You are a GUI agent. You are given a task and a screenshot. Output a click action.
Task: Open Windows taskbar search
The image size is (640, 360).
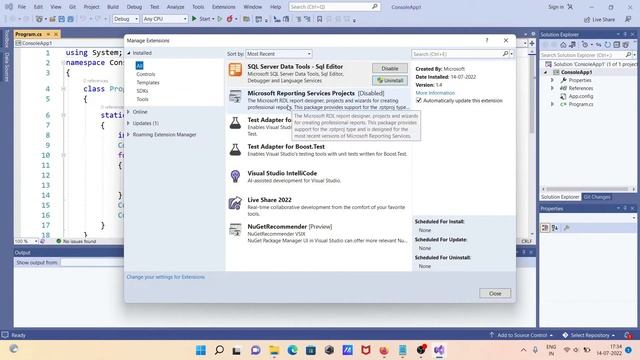(x=219, y=350)
